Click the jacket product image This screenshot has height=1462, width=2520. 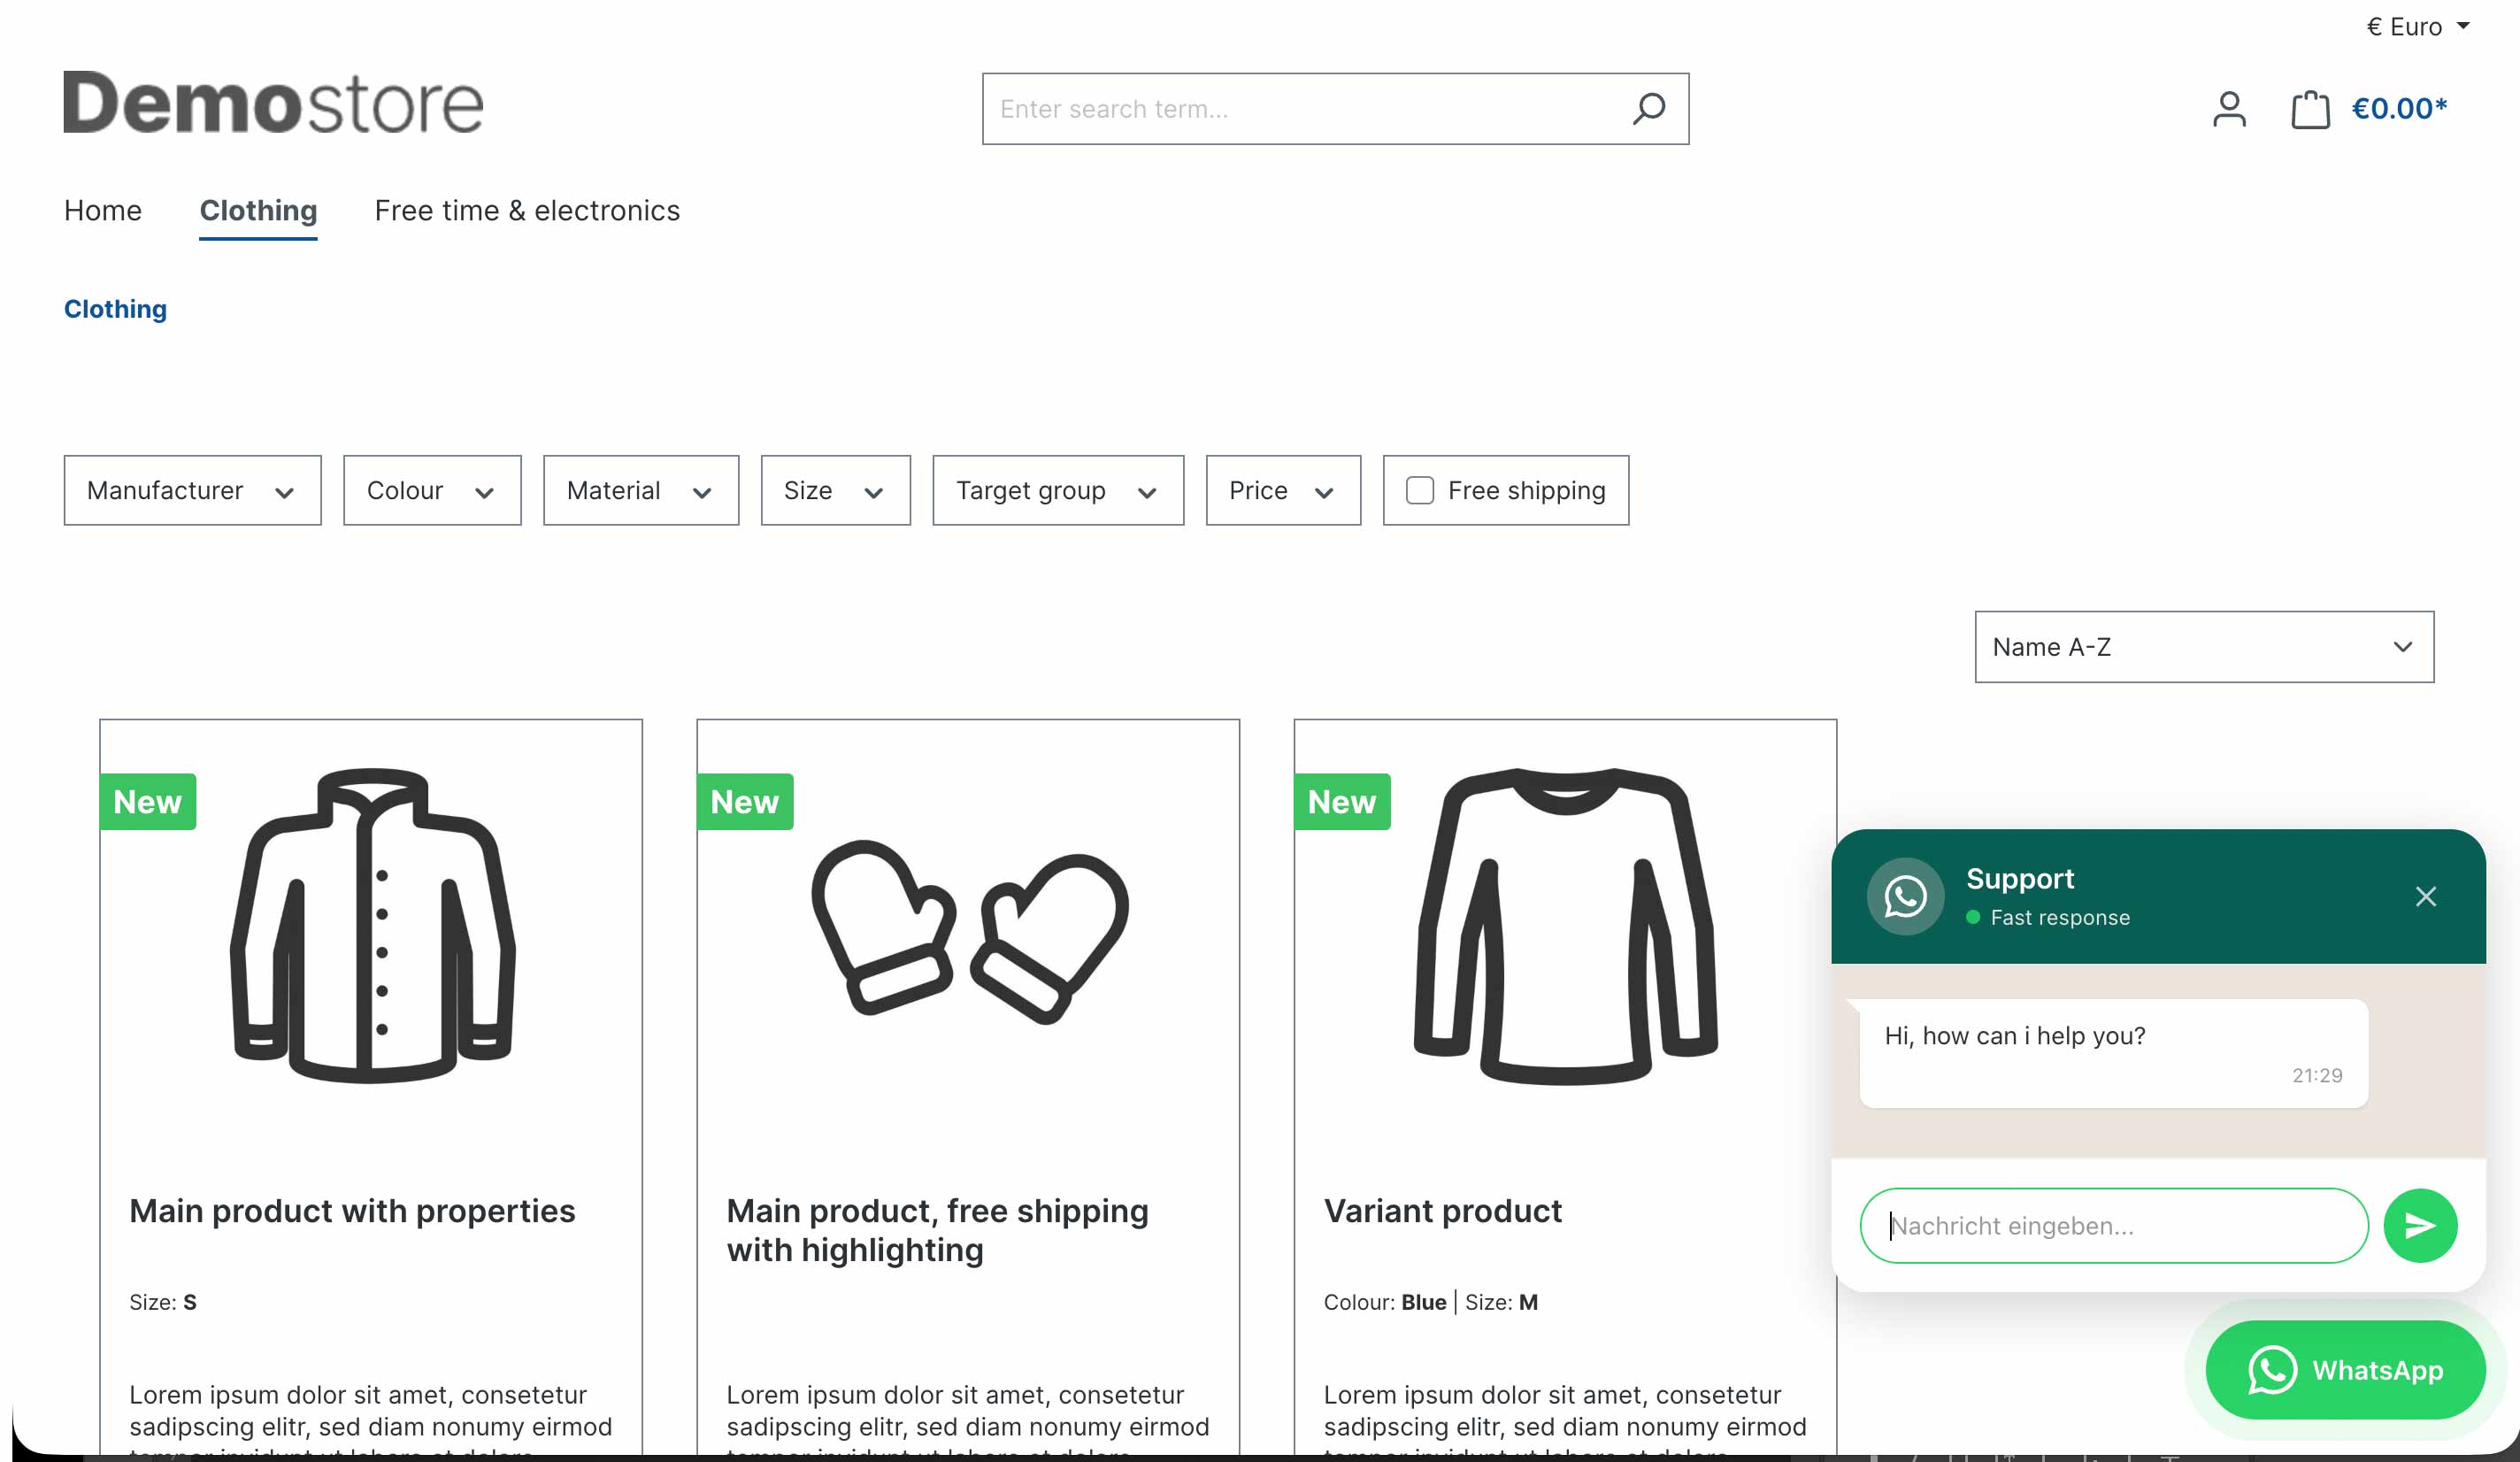point(372,926)
